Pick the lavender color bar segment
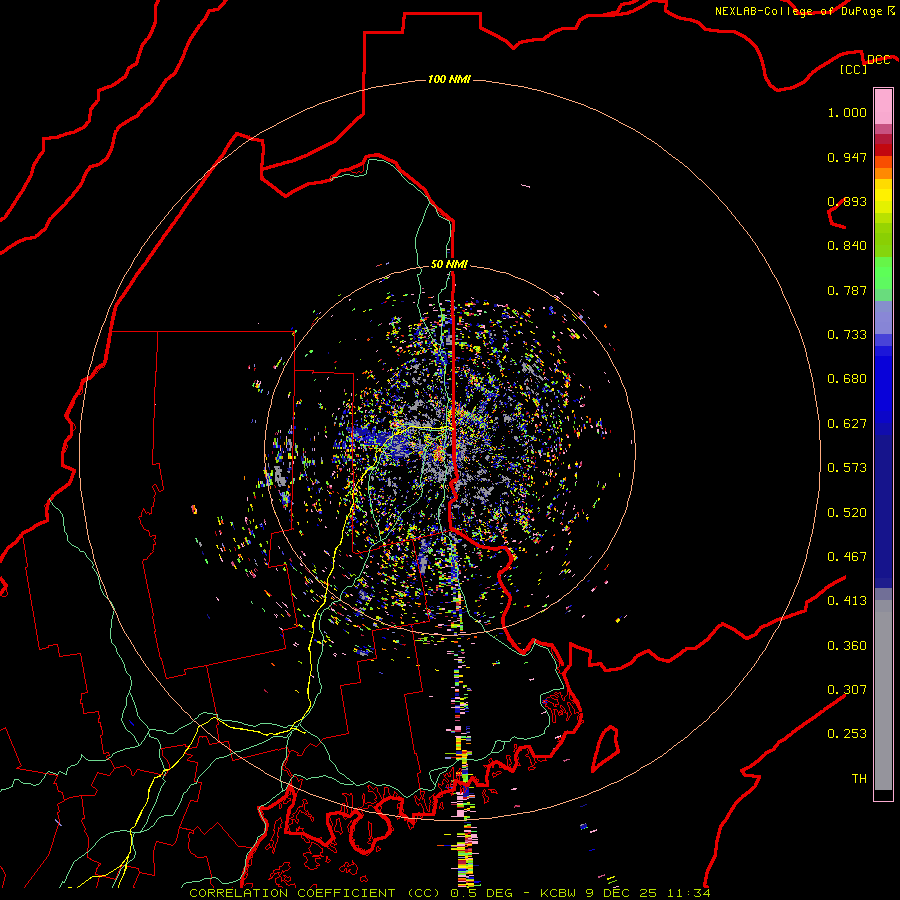This screenshot has width=900, height=900. 883,317
